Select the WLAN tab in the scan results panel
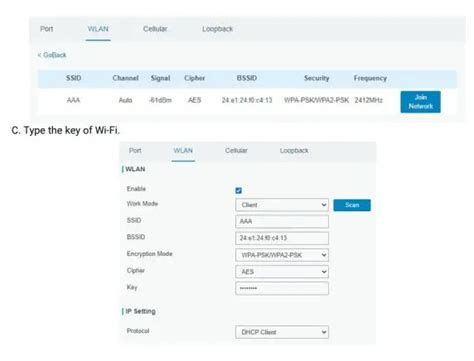 click(x=98, y=29)
